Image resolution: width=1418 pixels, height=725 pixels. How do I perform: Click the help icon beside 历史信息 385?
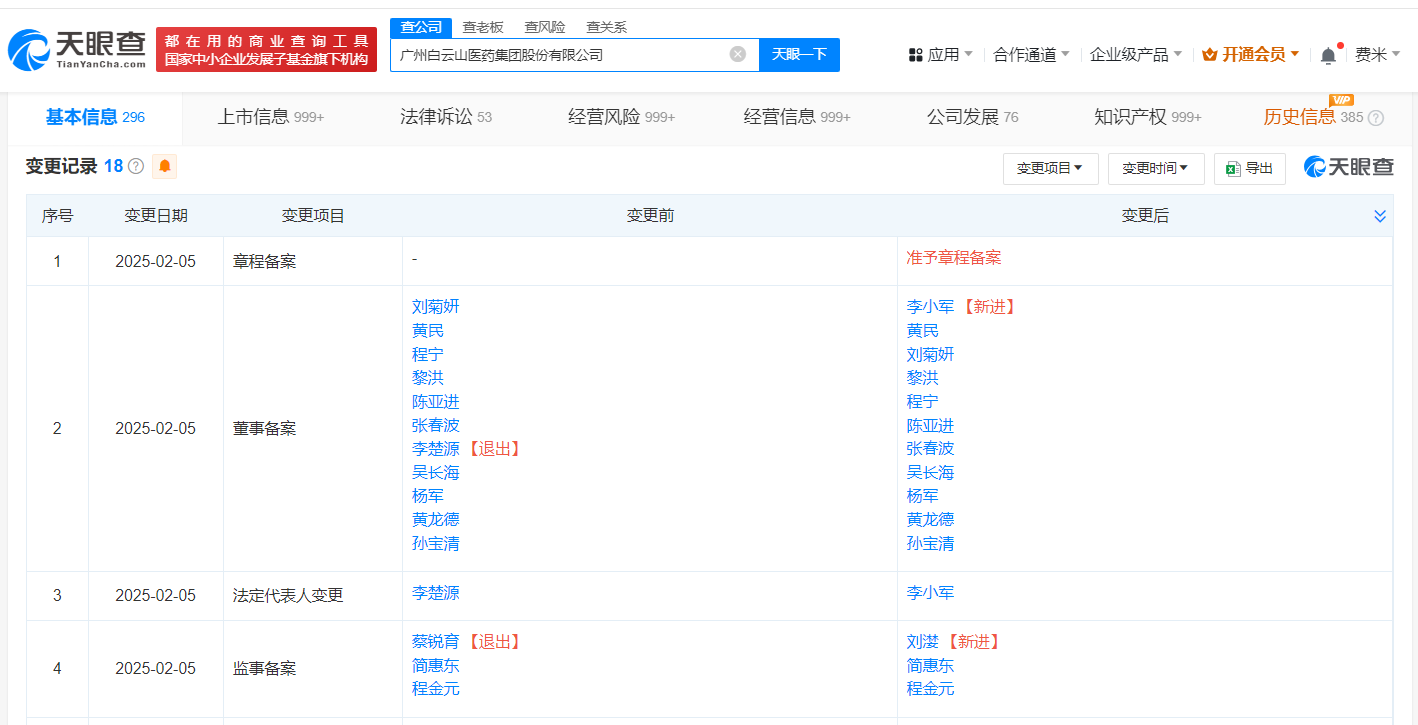pyautogui.click(x=1376, y=118)
